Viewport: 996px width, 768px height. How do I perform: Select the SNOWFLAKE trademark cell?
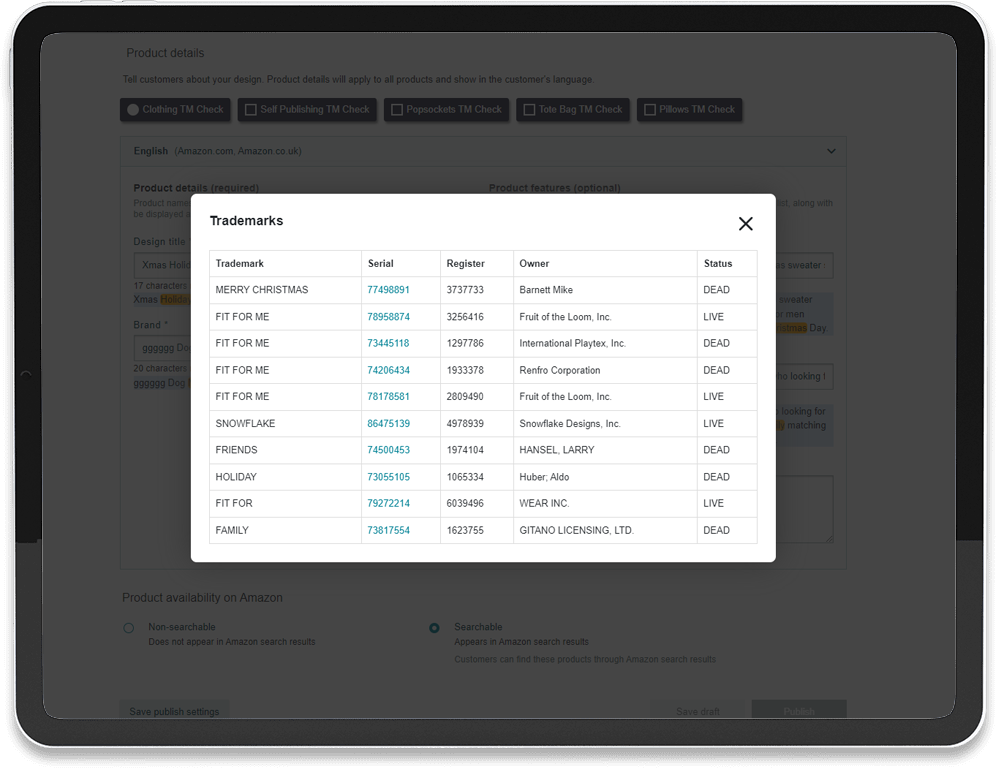point(286,423)
